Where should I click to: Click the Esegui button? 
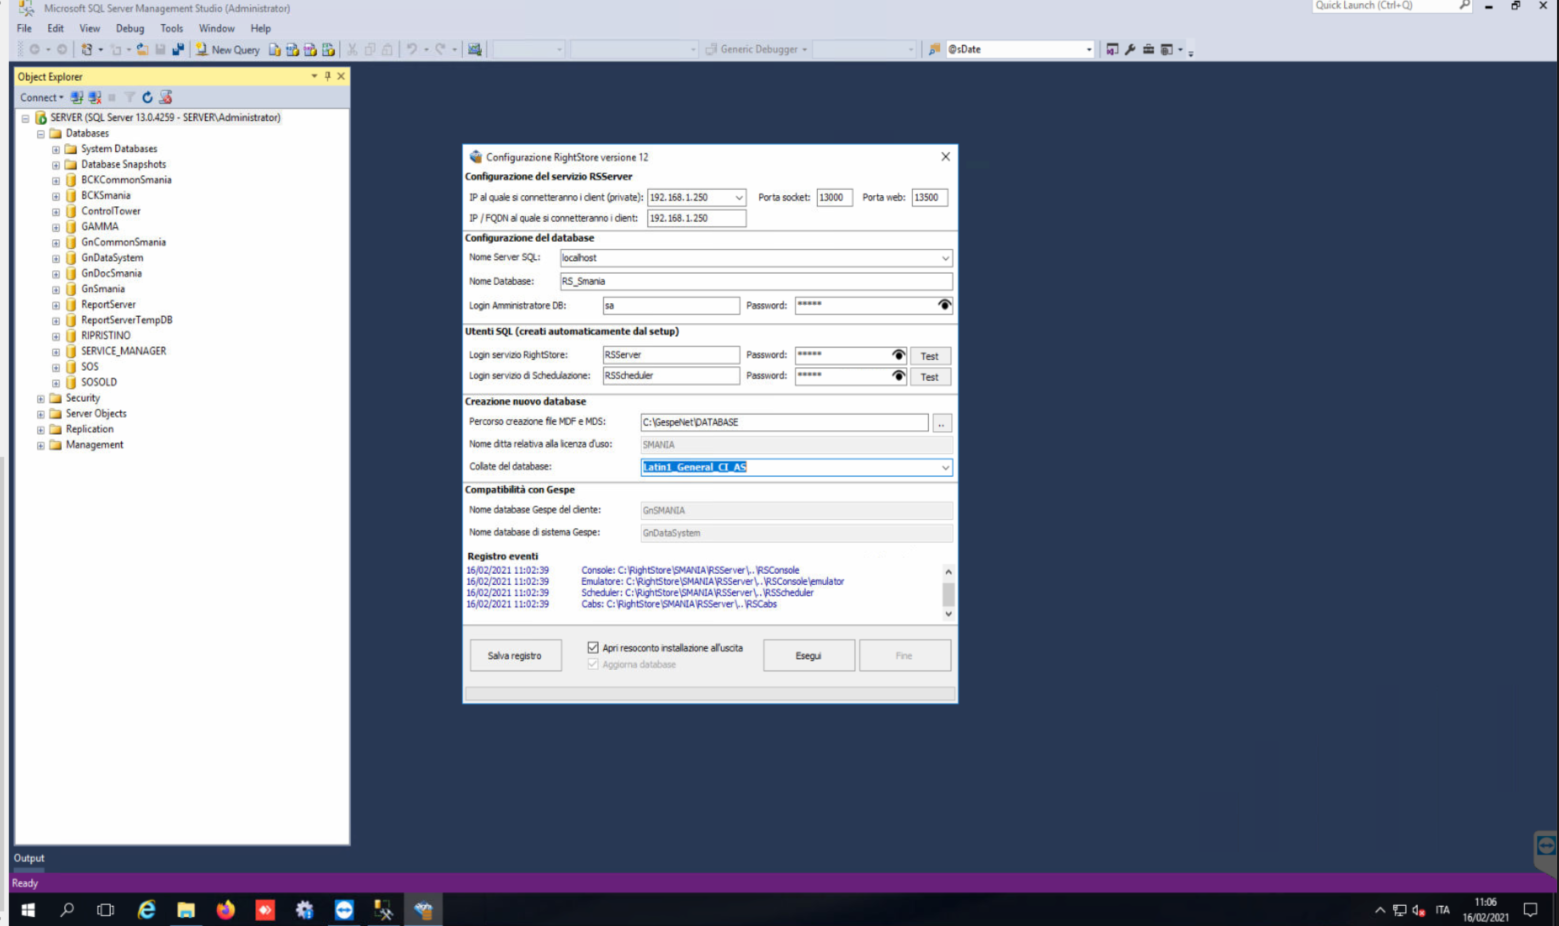pos(808,656)
